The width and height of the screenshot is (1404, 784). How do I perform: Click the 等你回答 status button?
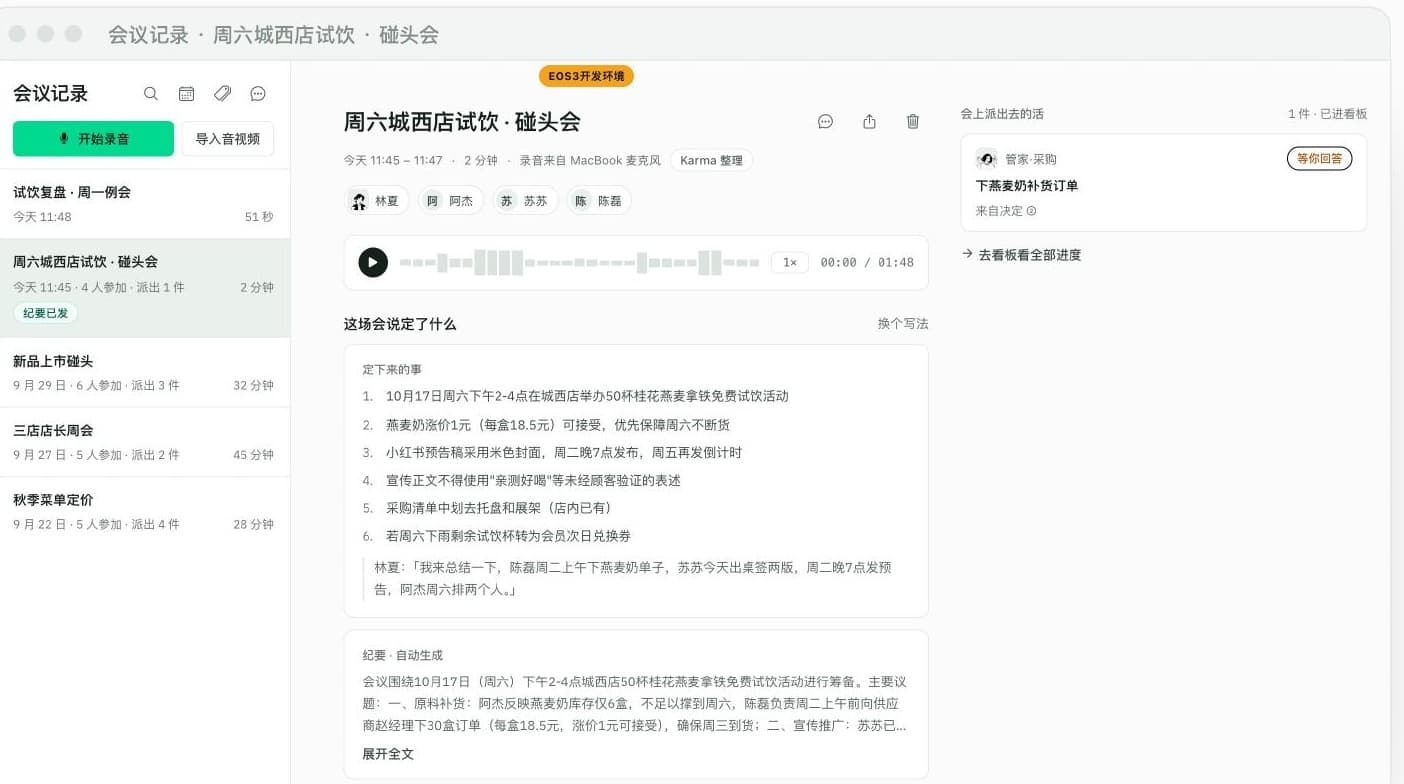coord(1319,158)
